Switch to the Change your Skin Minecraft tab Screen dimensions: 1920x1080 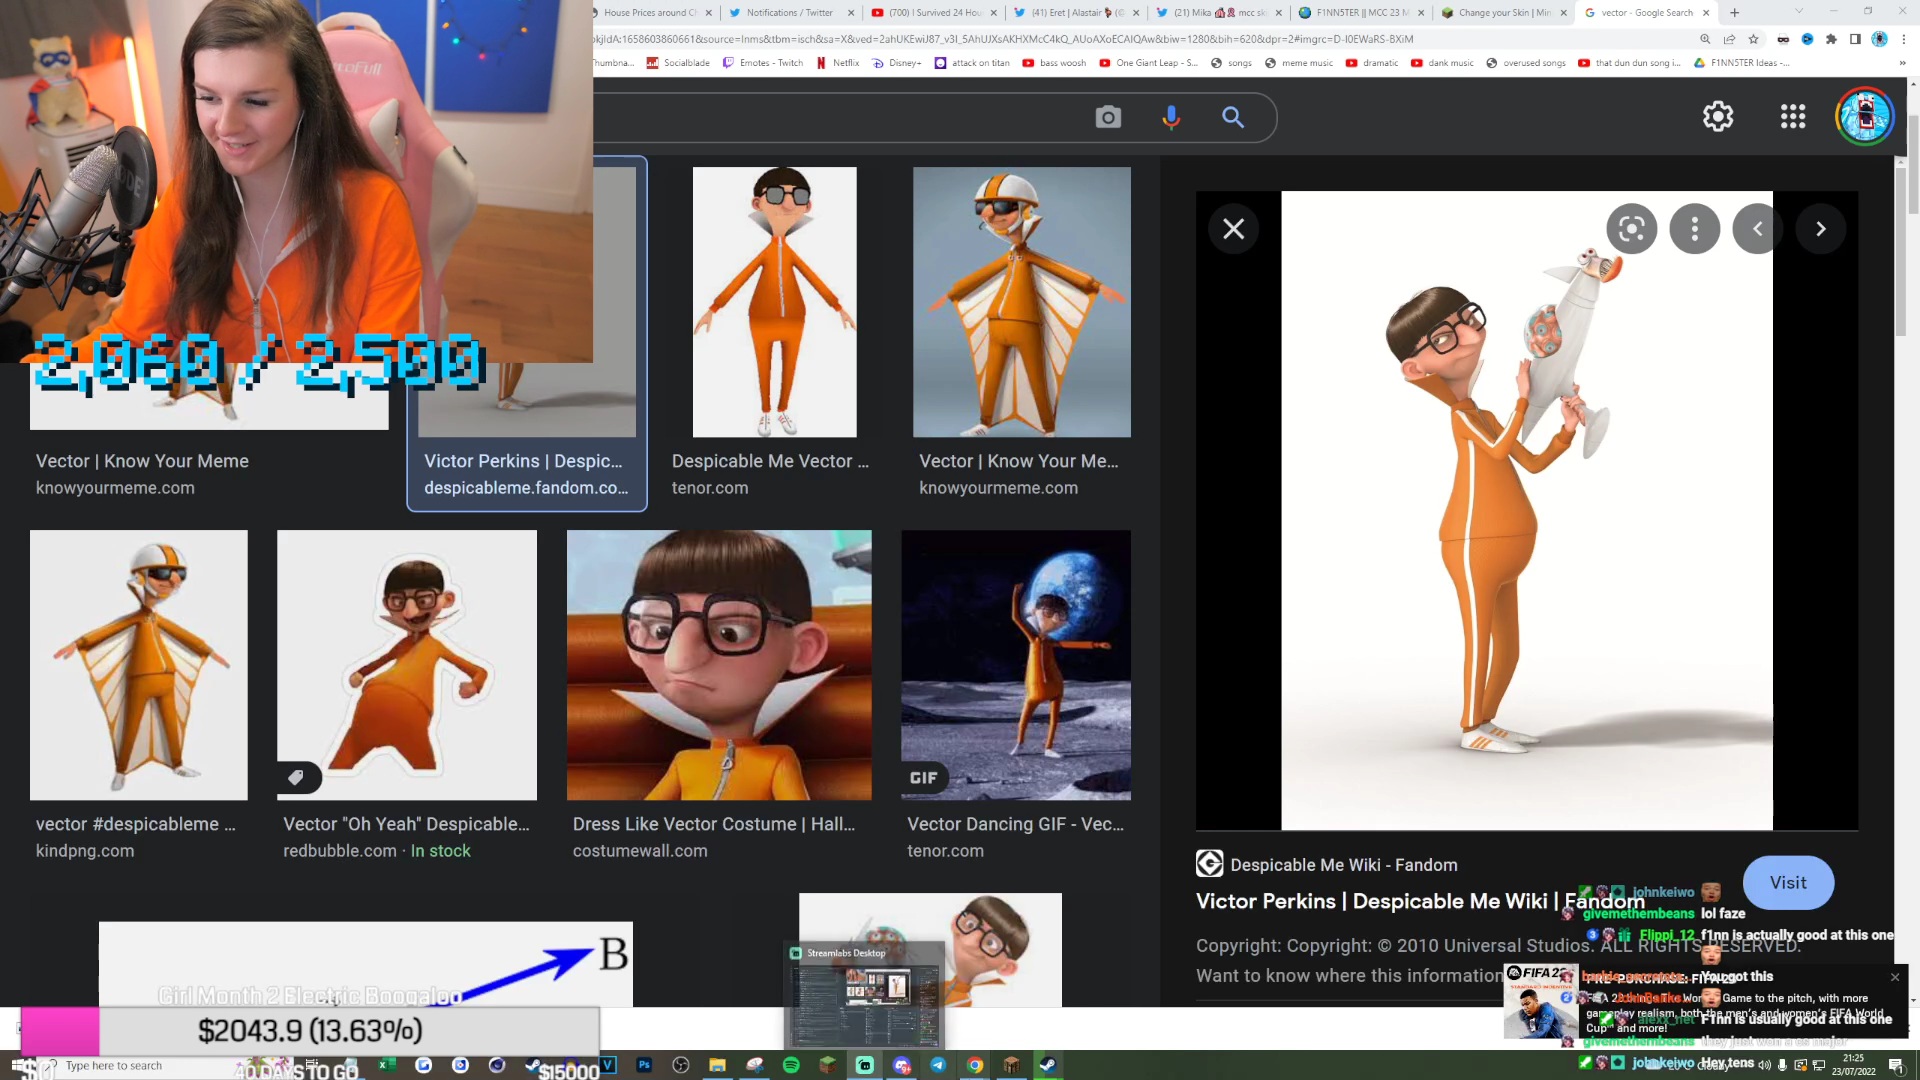point(1504,13)
